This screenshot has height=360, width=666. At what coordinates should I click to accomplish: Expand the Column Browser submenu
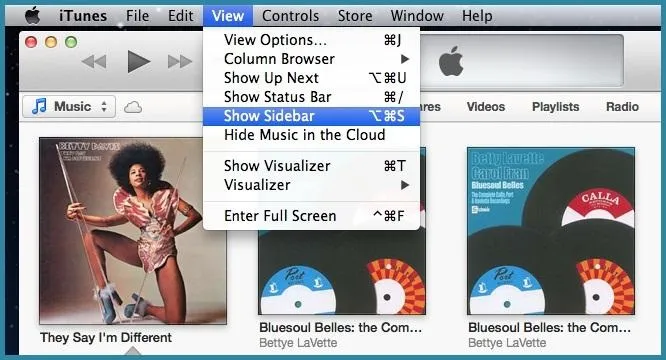(x=311, y=59)
